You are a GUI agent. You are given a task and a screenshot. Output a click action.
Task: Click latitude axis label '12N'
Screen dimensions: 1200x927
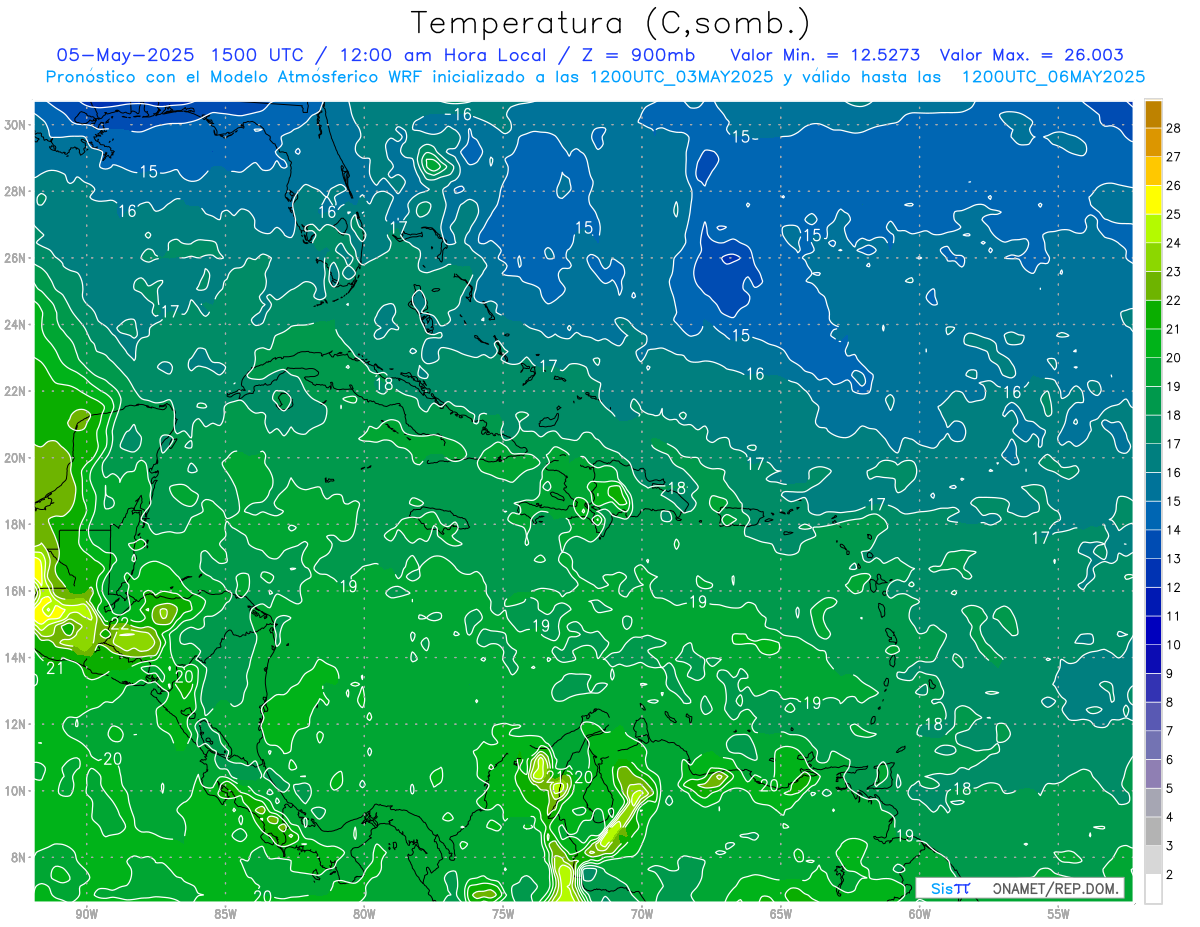16,724
